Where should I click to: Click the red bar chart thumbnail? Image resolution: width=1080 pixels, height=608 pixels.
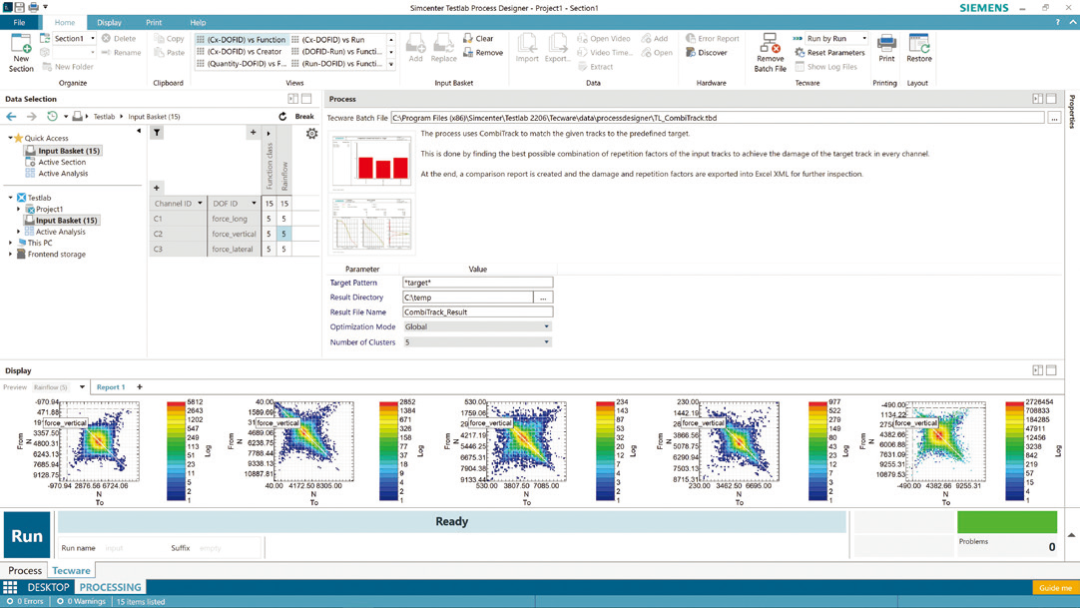(371, 162)
